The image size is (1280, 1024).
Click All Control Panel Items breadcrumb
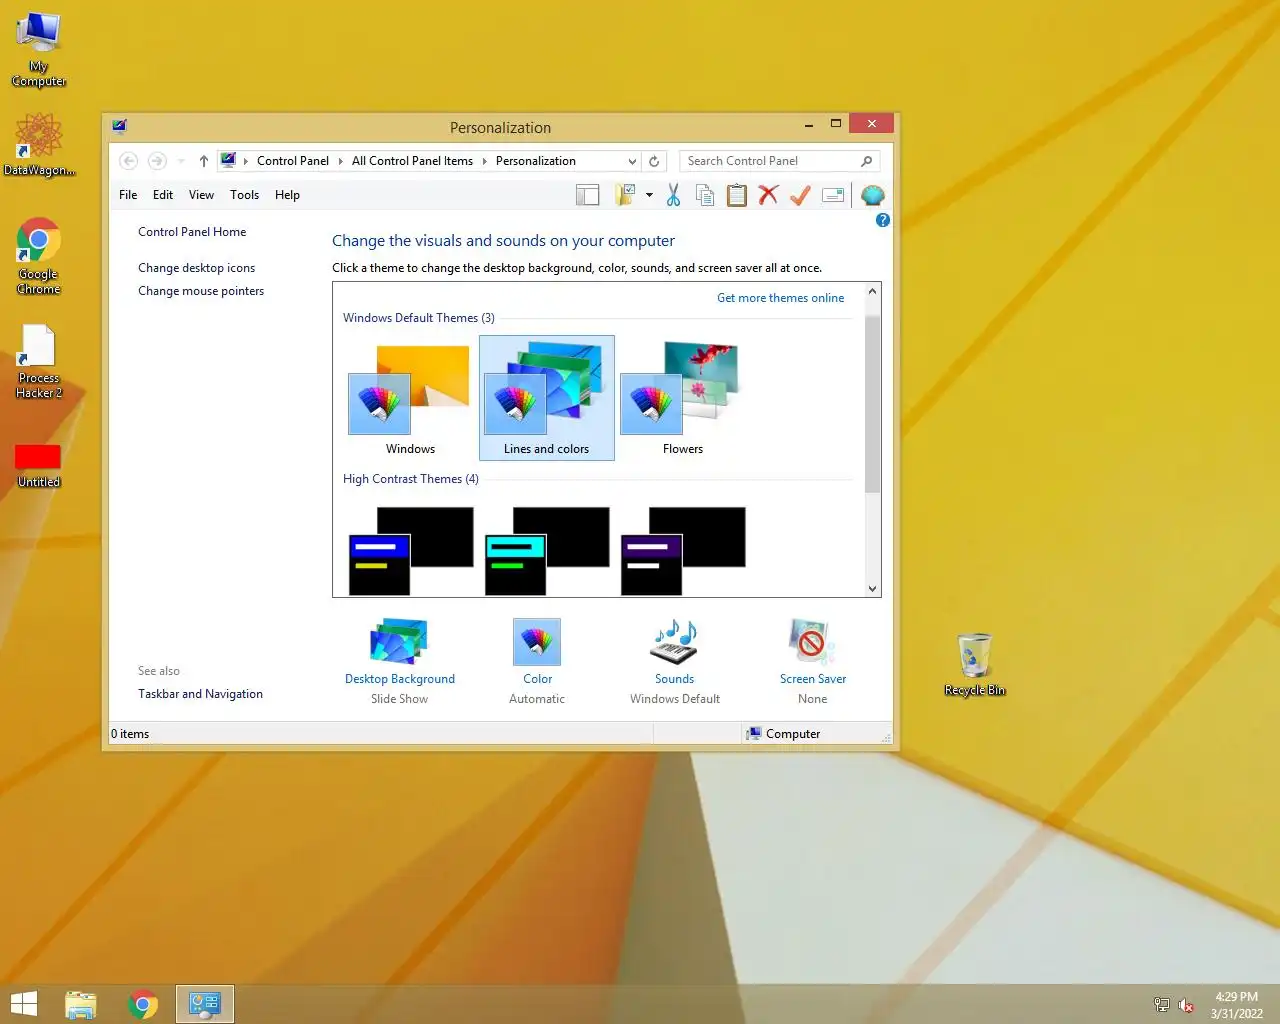pos(412,161)
